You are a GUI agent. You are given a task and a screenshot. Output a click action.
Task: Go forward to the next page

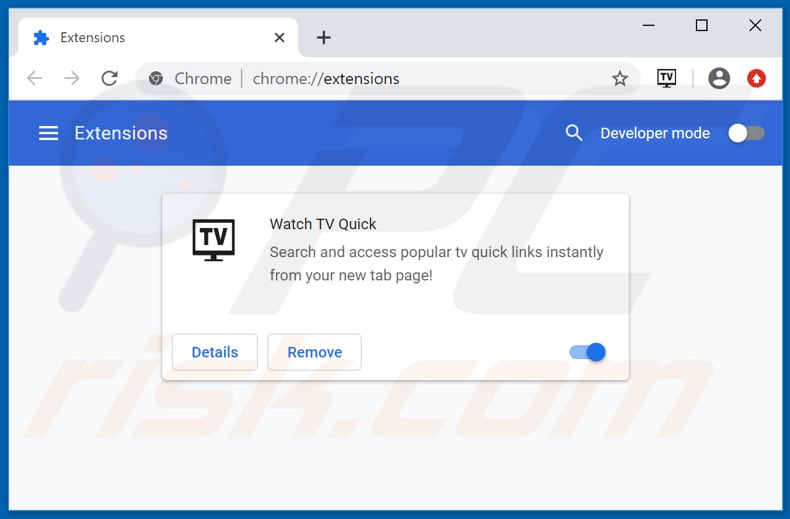click(72, 78)
